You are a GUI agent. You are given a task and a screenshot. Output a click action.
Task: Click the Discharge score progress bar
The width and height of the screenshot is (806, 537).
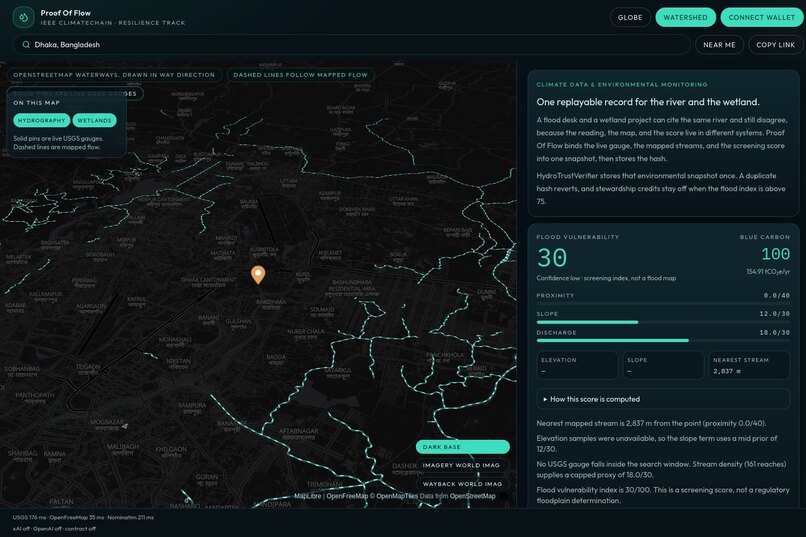click(663, 340)
